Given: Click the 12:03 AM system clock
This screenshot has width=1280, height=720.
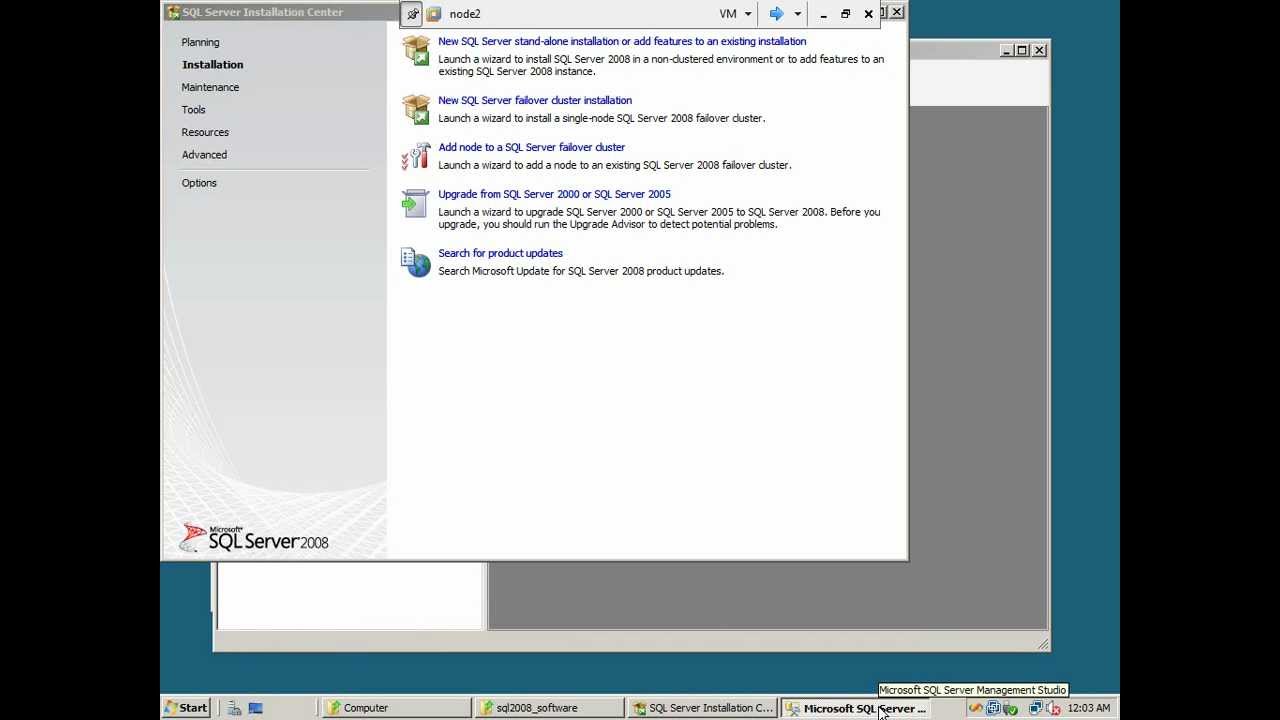Looking at the screenshot, I should pyautogui.click(x=1088, y=708).
